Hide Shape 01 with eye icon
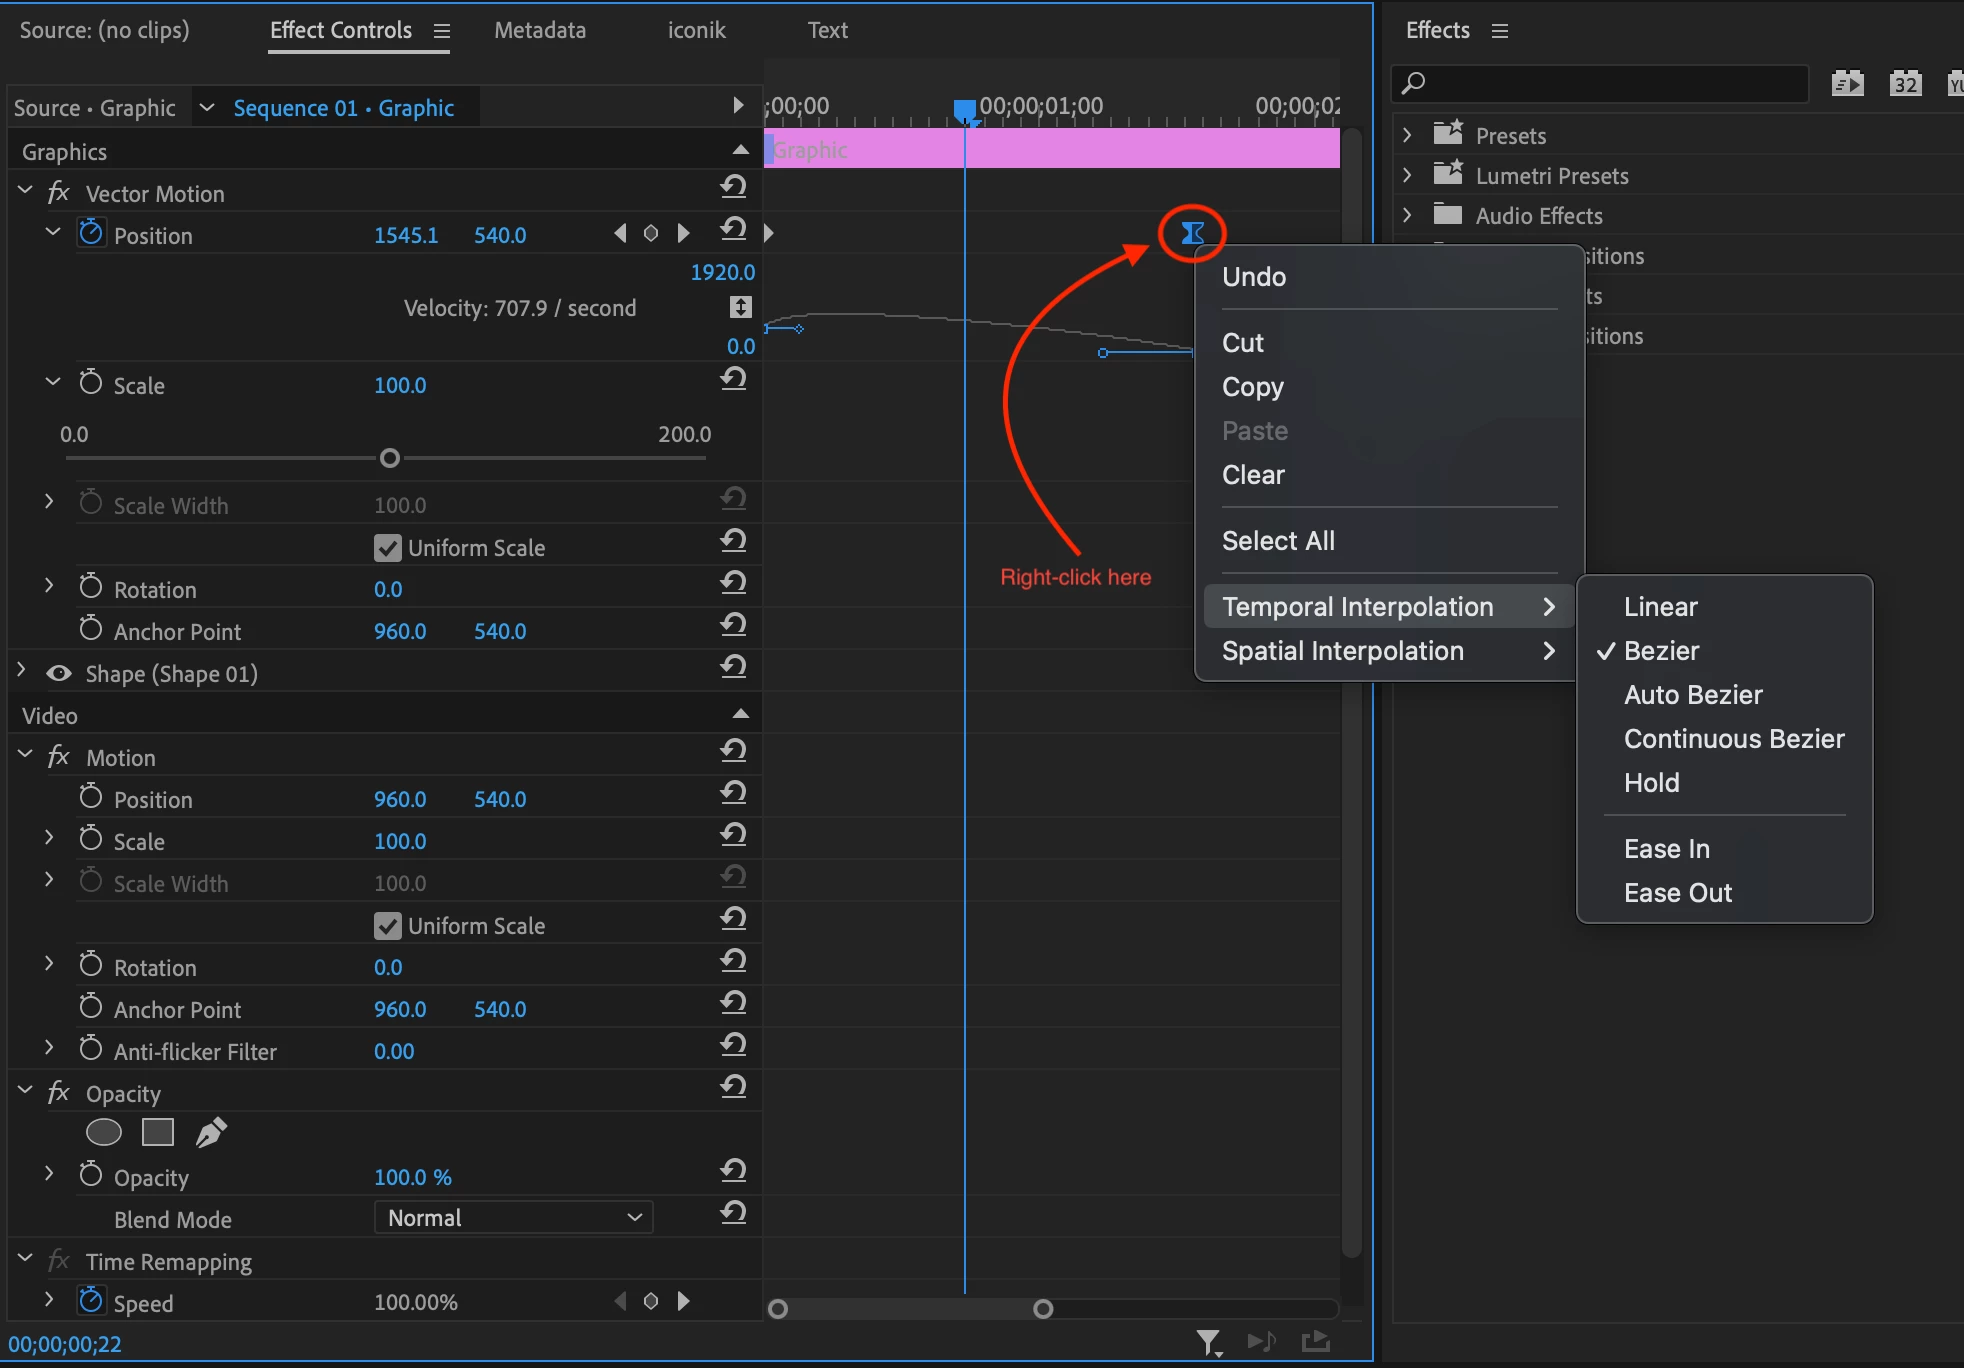The image size is (1964, 1368). 59,673
